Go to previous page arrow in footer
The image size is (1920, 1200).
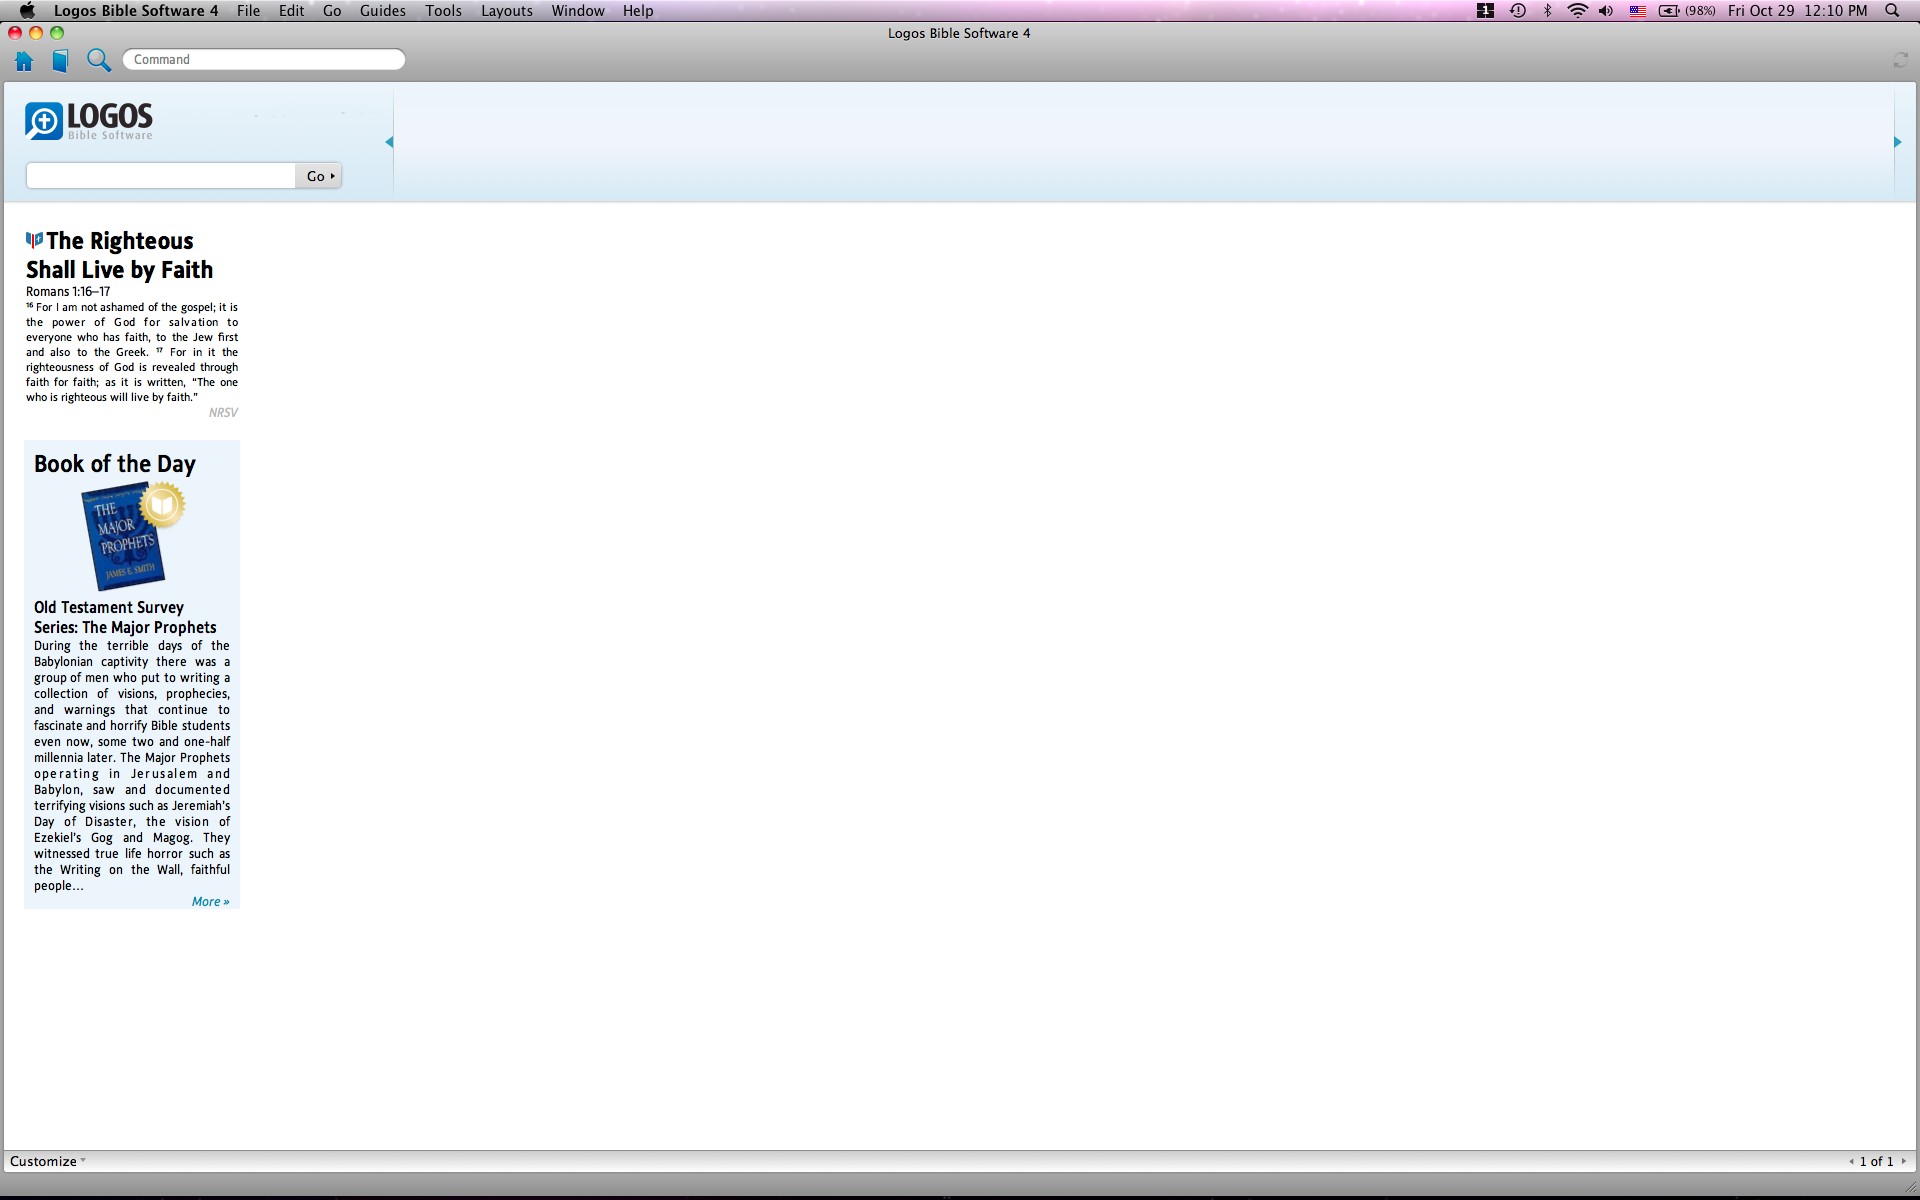(x=1851, y=1161)
